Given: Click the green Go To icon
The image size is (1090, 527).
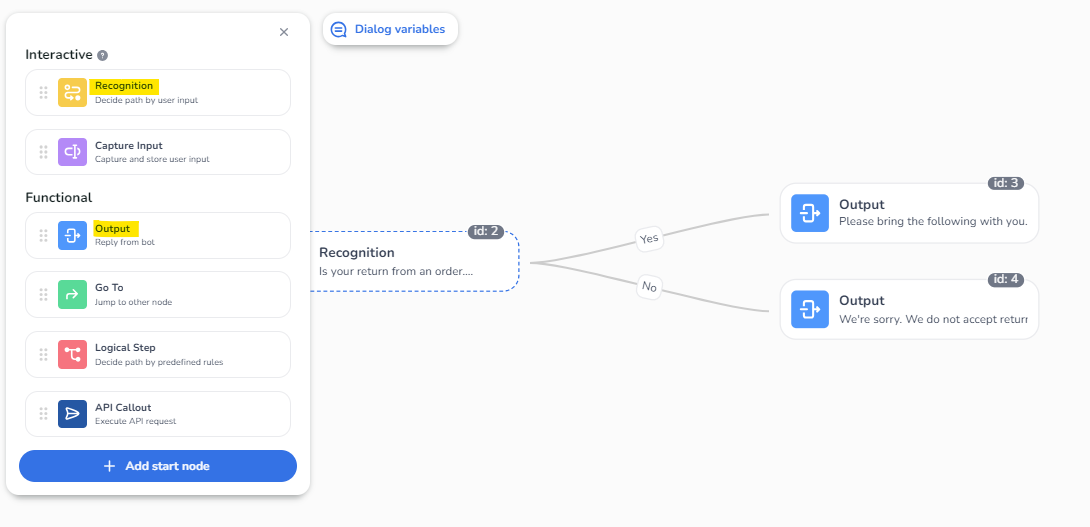Looking at the screenshot, I should [72, 295].
